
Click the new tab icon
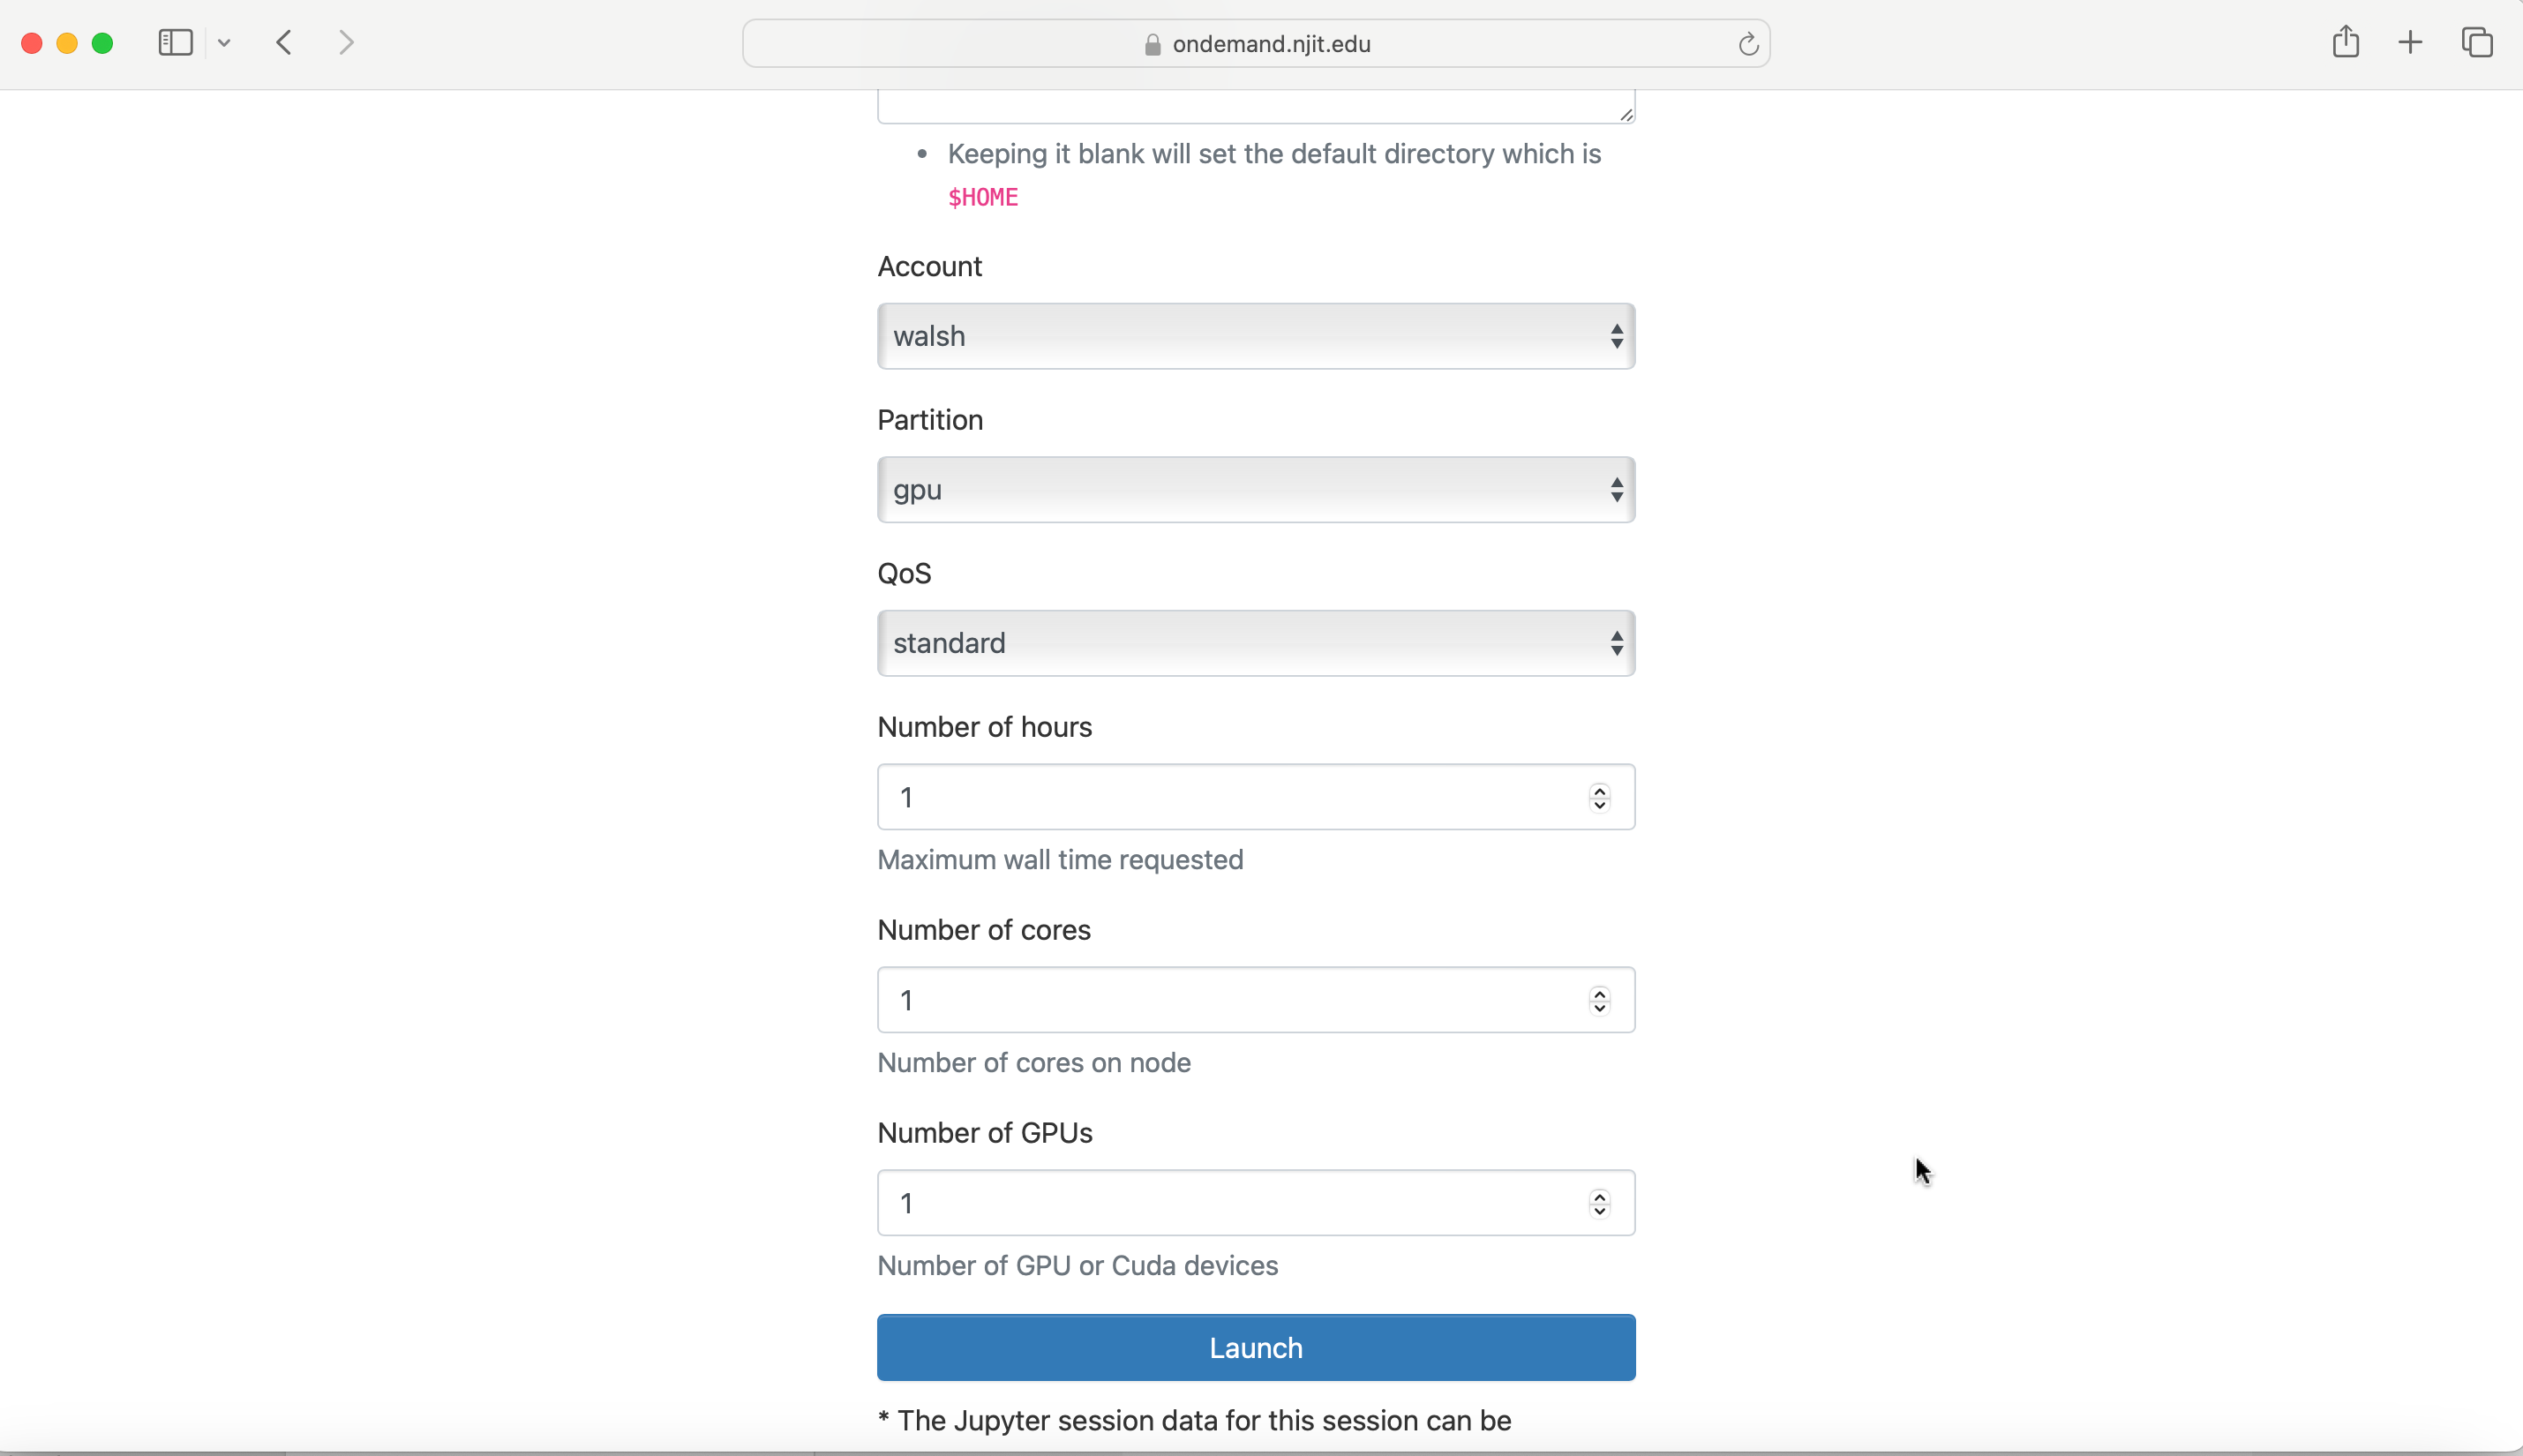2410,43
